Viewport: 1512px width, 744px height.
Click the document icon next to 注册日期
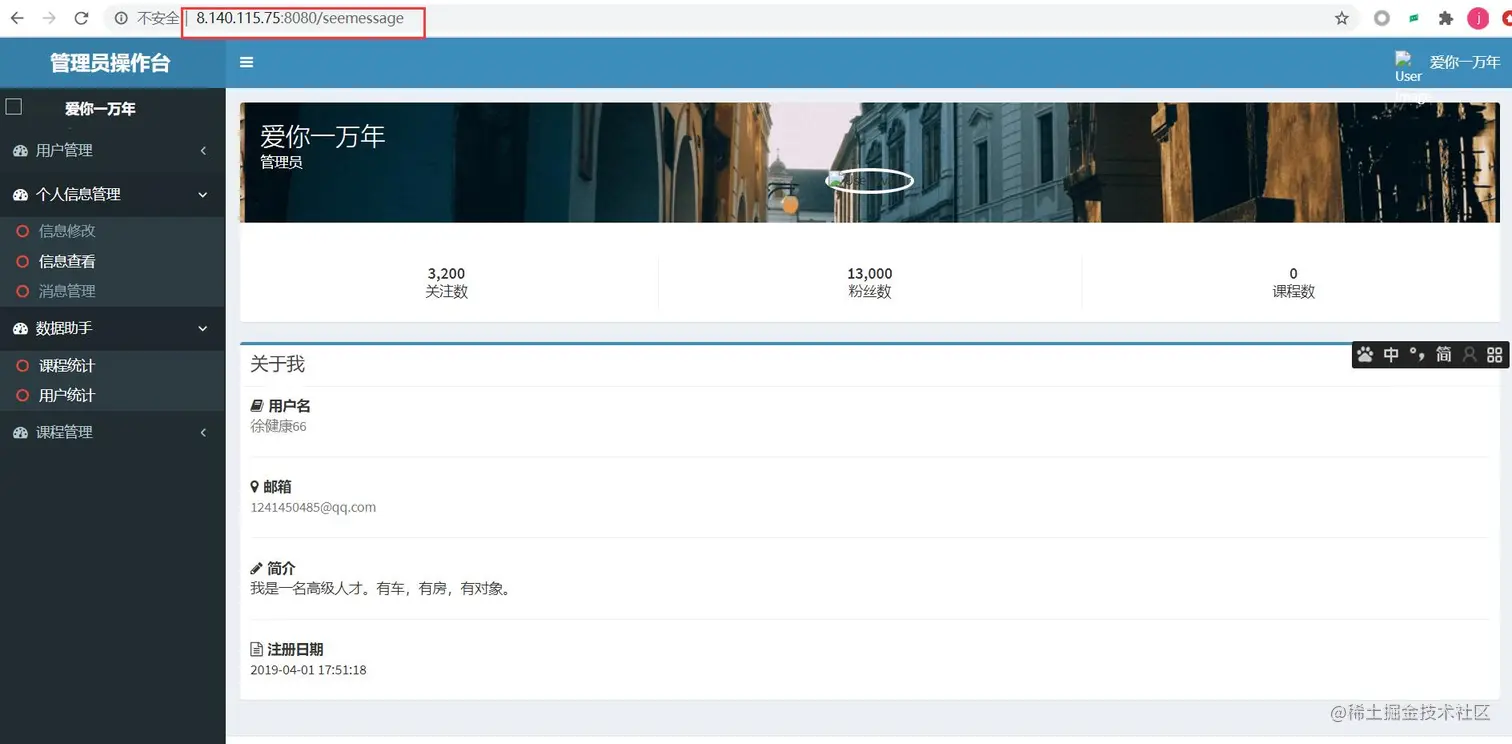pyautogui.click(x=256, y=649)
